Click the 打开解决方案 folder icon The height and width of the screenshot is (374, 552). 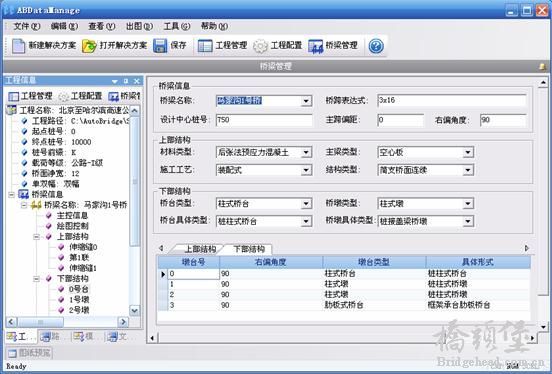[89, 46]
